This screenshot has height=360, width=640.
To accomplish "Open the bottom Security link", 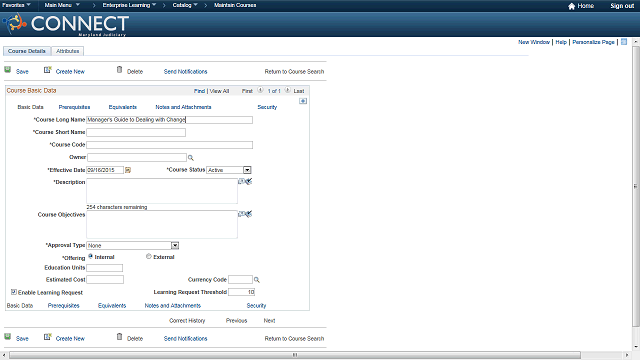I will click(x=256, y=305).
